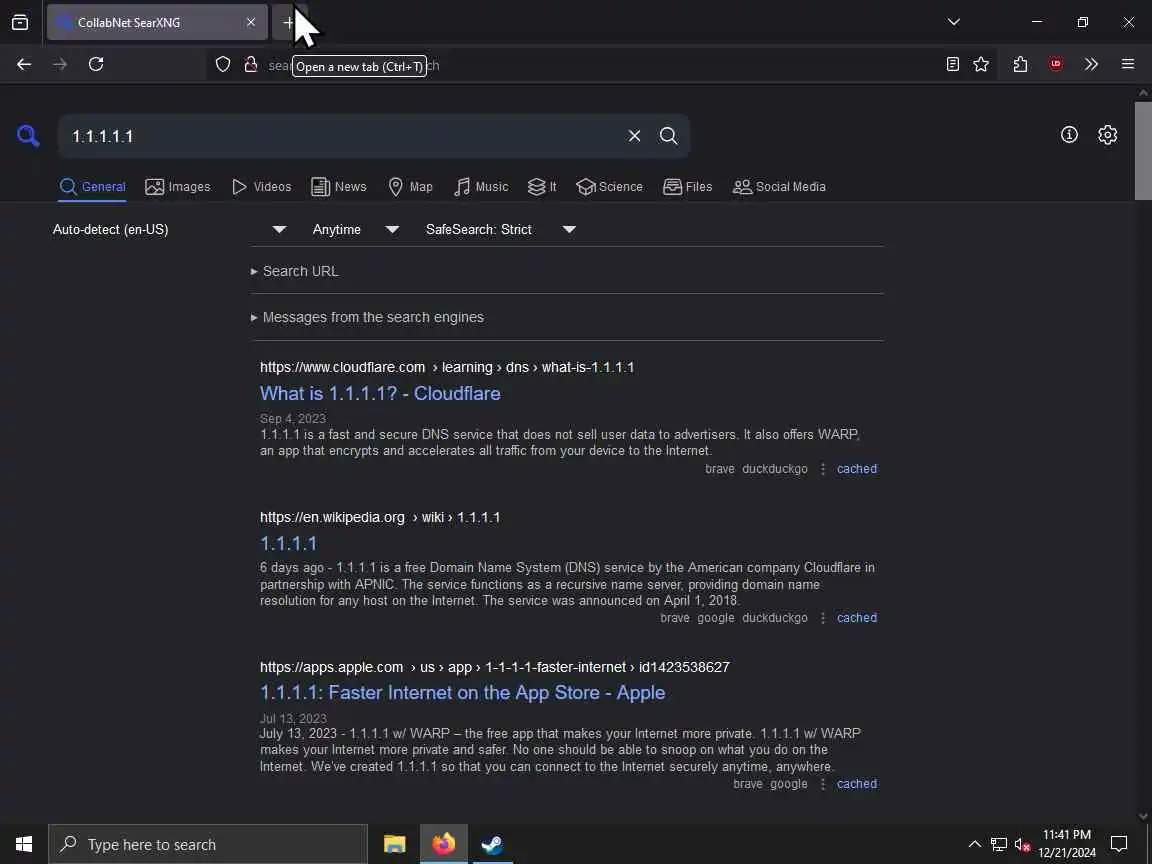
Task: Expand Messages from the search engines
Action: coord(367,317)
